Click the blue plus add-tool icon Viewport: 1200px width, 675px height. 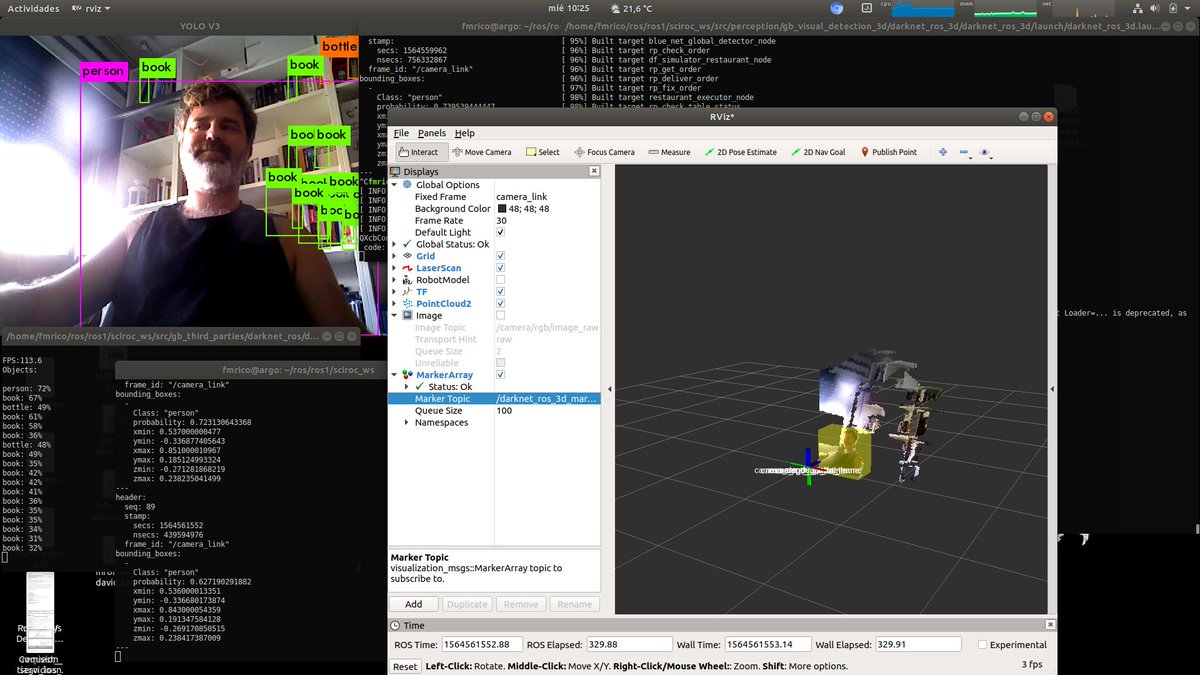point(943,152)
